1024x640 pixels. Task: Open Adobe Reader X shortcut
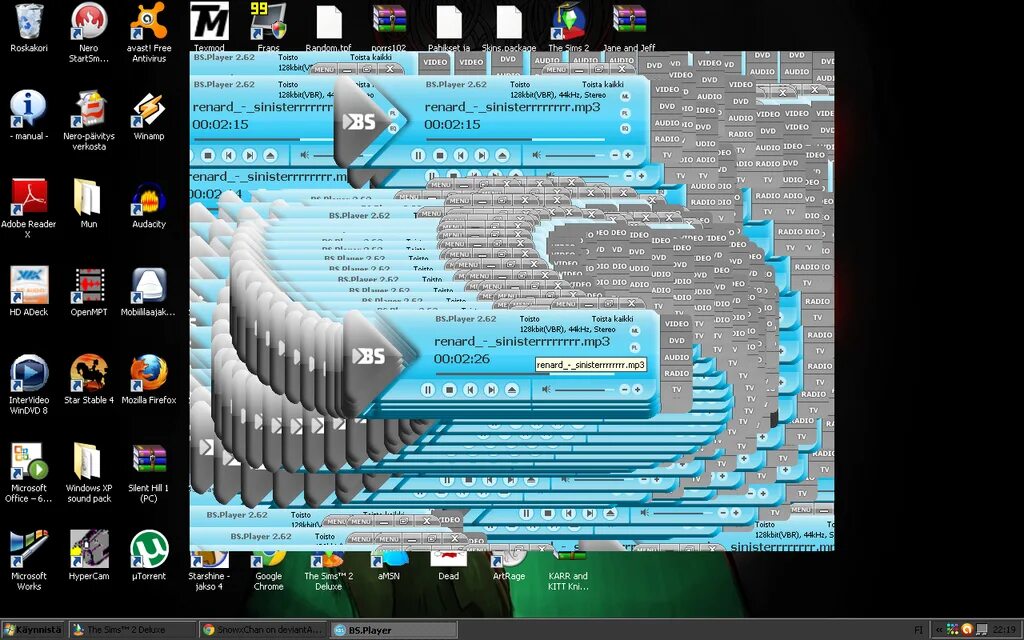29,208
